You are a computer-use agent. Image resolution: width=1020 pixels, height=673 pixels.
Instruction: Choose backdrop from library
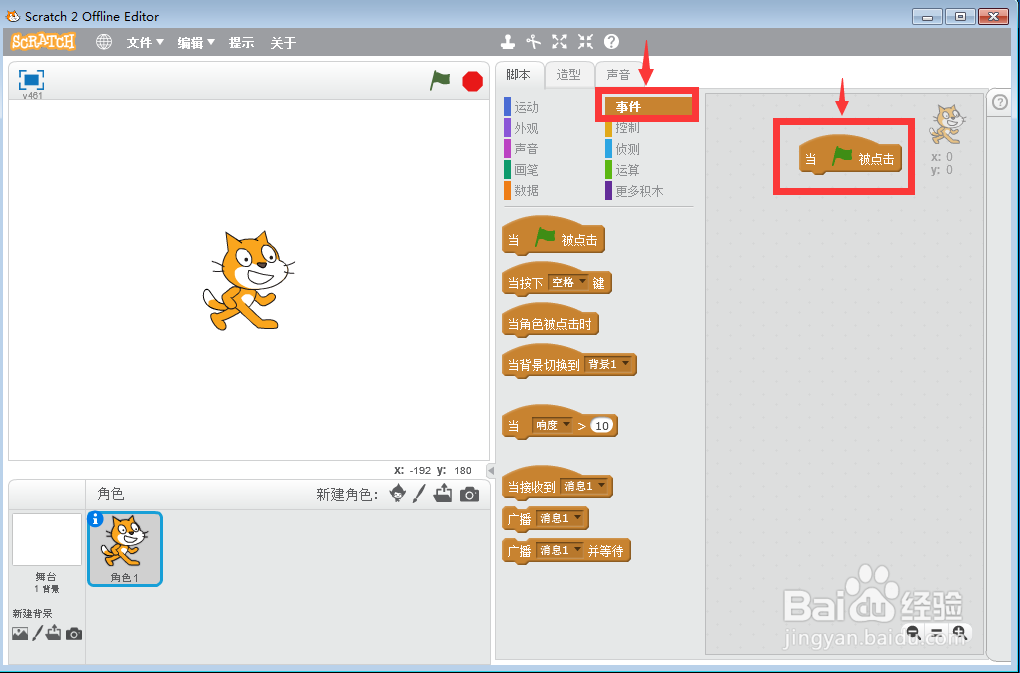tap(20, 633)
